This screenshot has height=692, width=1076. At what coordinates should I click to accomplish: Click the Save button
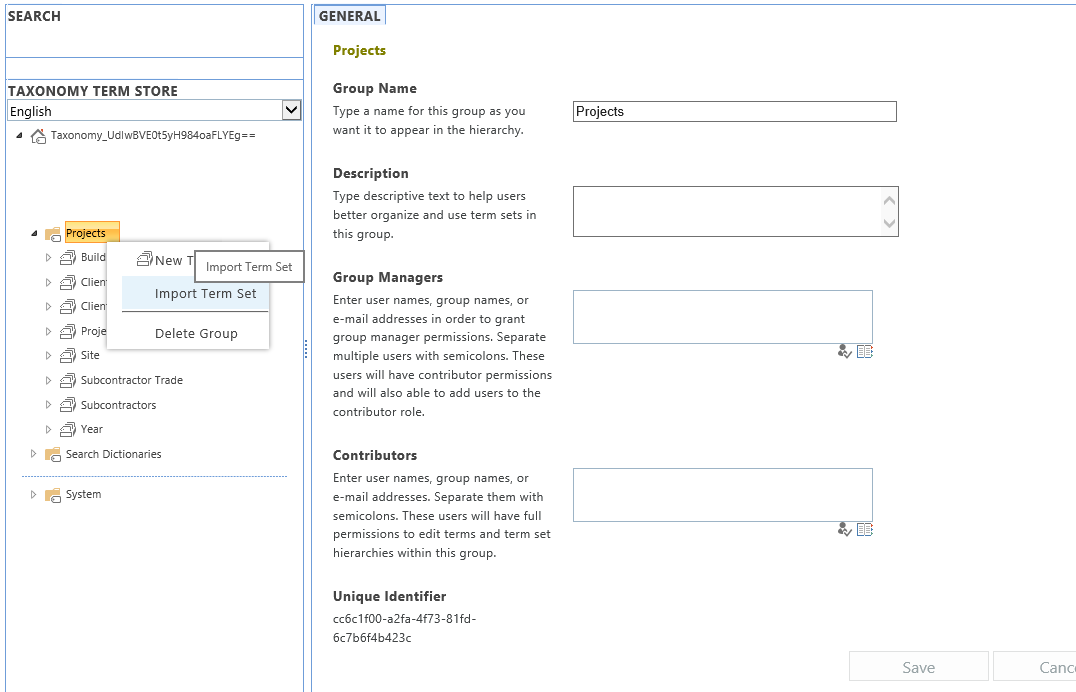click(918, 667)
